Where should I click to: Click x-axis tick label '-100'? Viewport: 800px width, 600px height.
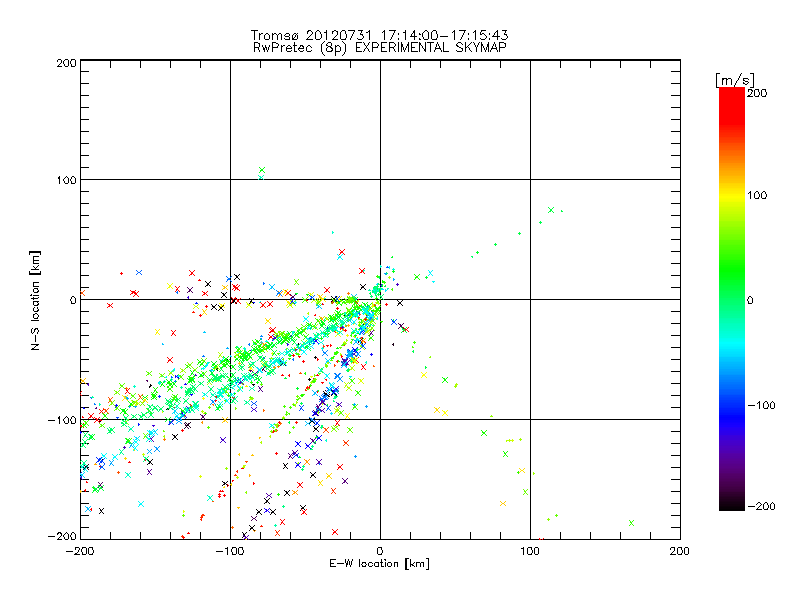[x=230, y=551]
